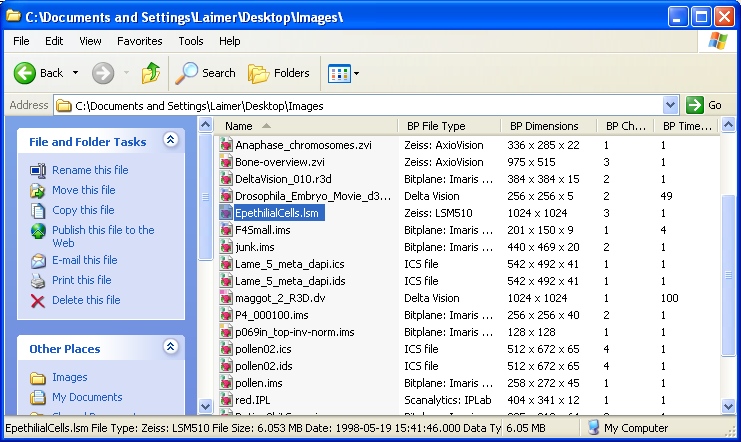Go up one folder level icon
741x442 pixels.
151,73
